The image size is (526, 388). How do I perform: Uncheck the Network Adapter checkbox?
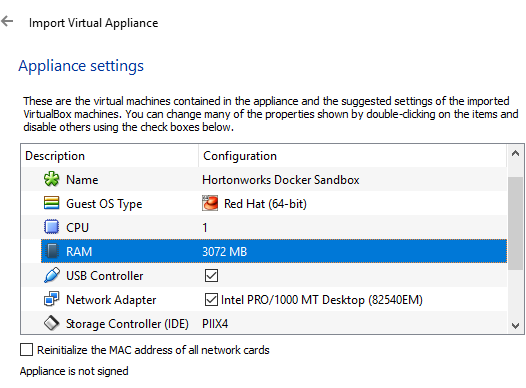[x=211, y=299]
